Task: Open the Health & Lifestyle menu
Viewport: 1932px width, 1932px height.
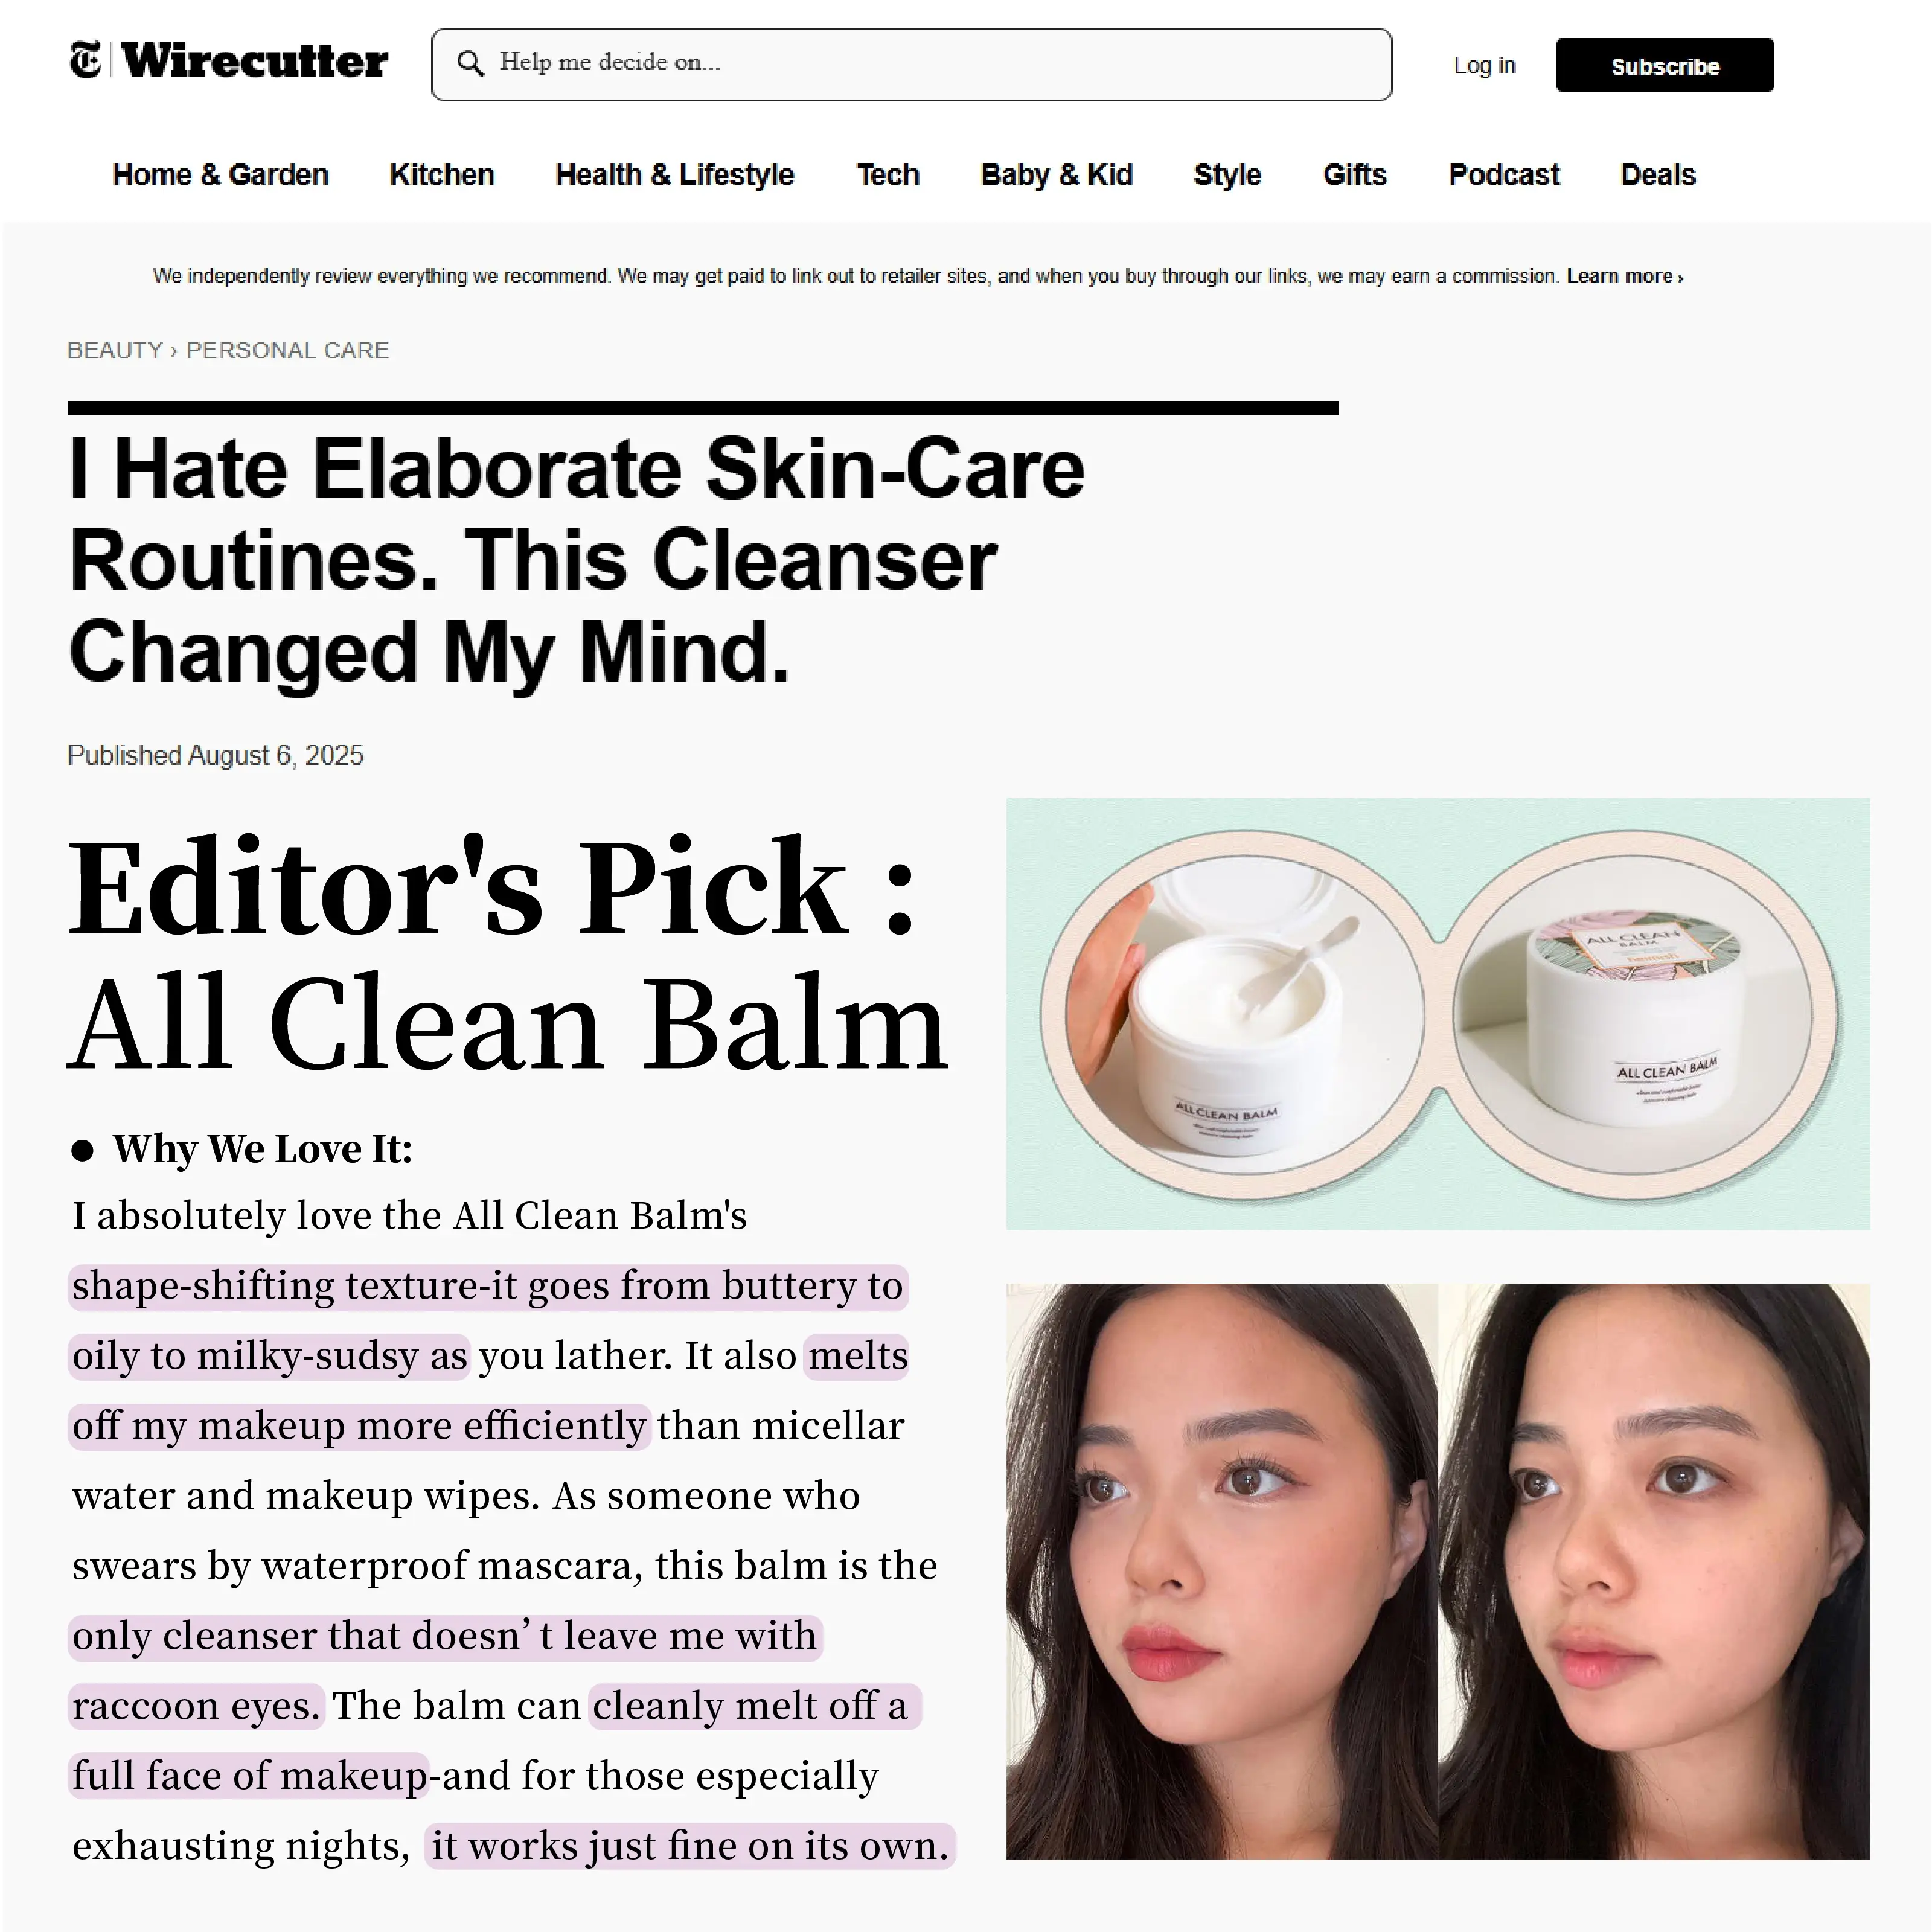Action: 675,174
